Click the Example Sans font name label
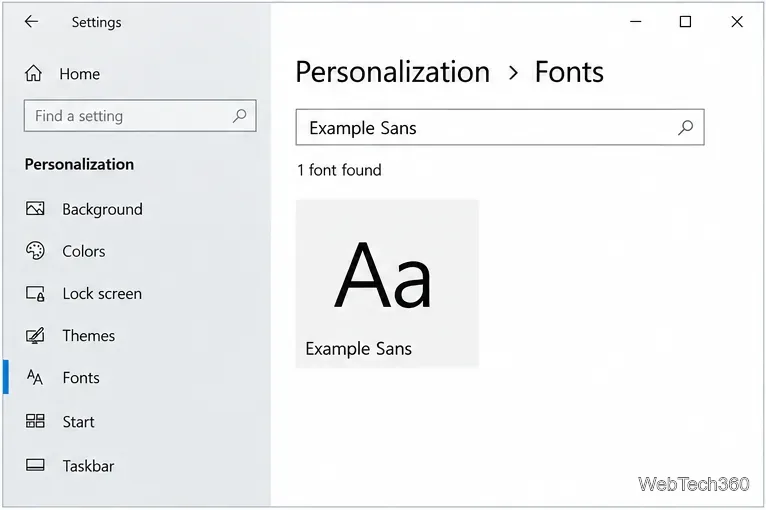 (359, 349)
